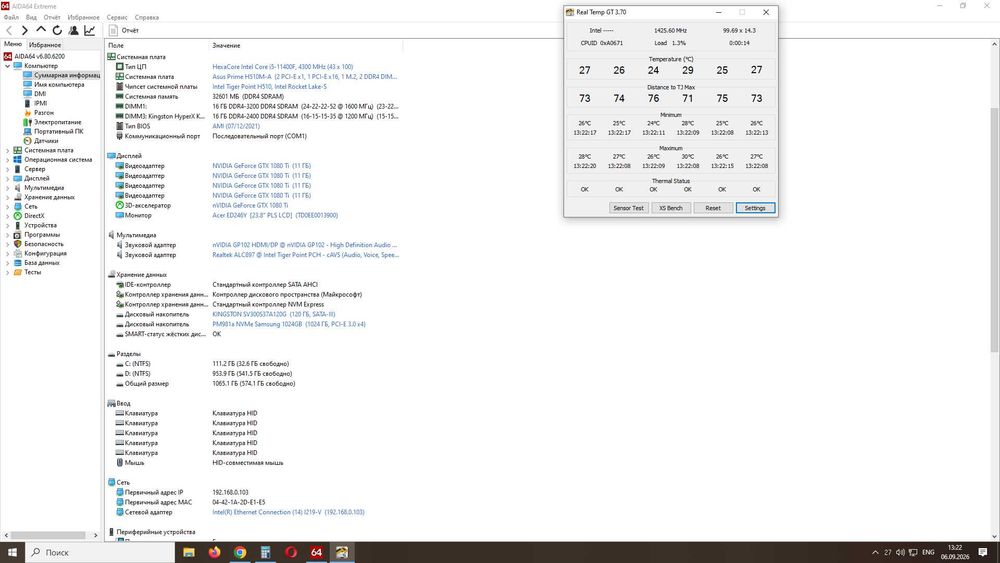Click Reset in Real Temp
1000x563 pixels.
[713, 208]
